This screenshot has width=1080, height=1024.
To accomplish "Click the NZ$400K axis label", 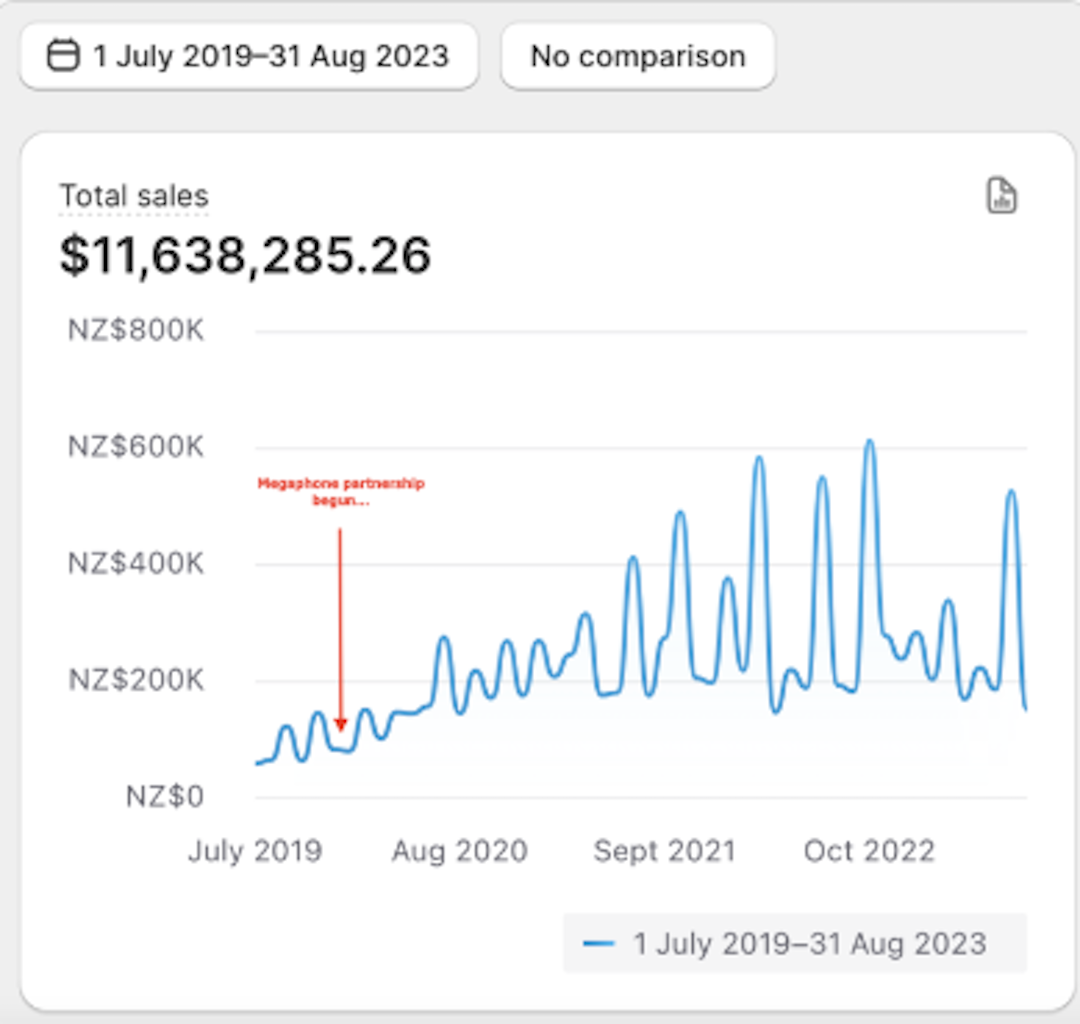I will coord(136,564).
